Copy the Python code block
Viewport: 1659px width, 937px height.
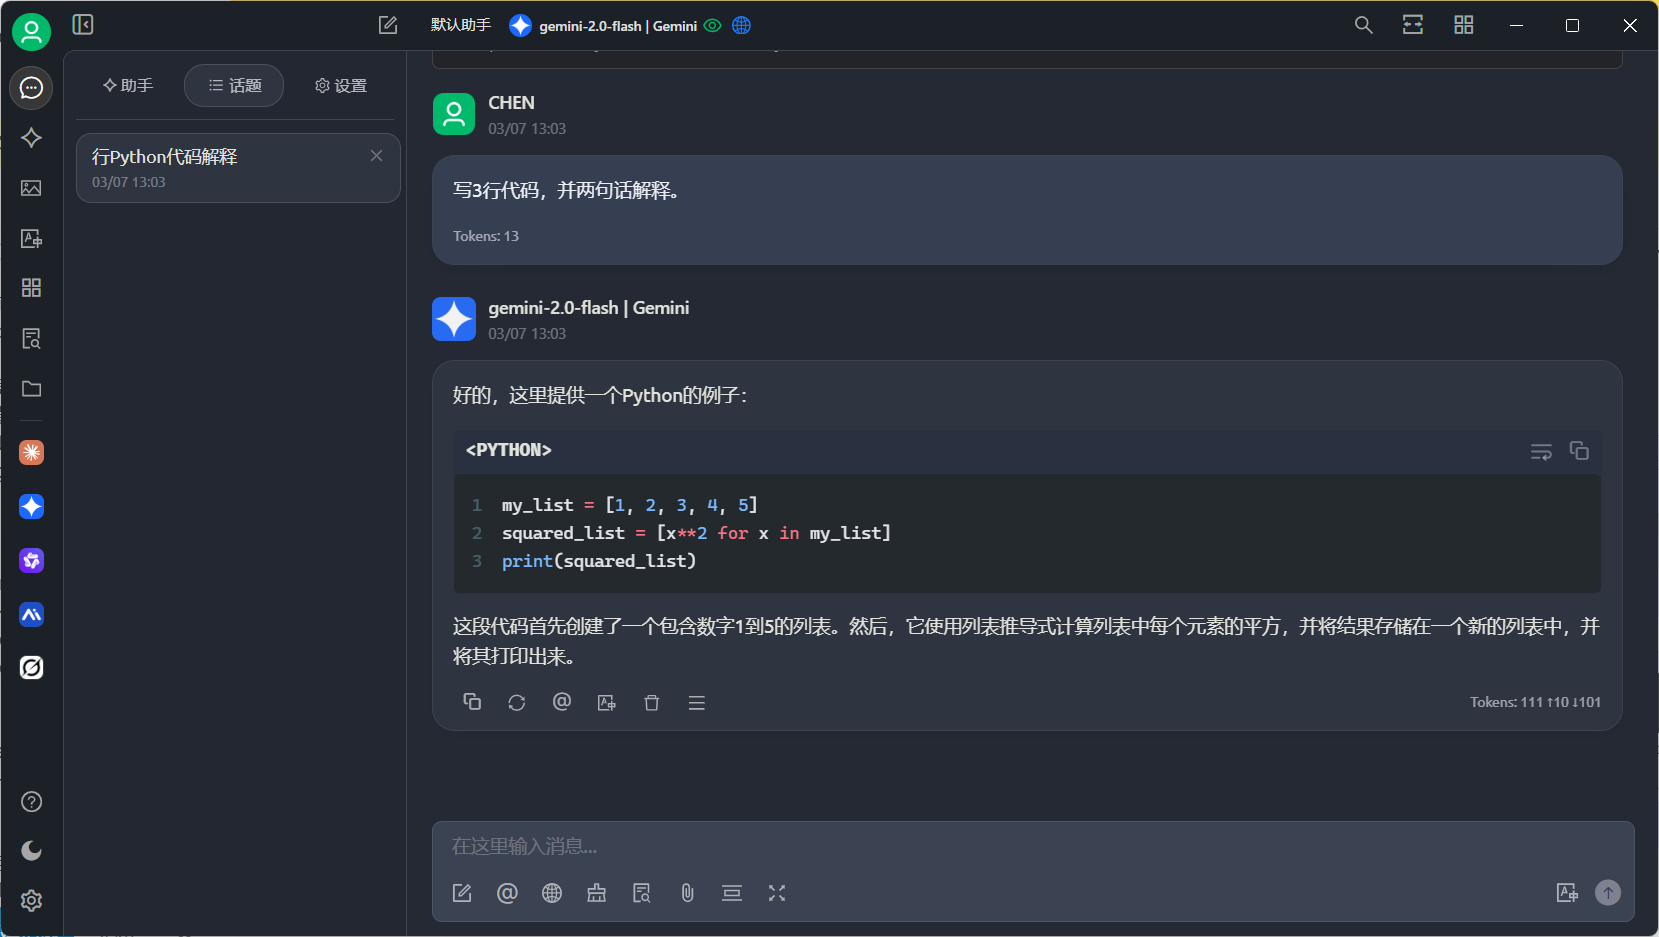tap(1579, 451)
